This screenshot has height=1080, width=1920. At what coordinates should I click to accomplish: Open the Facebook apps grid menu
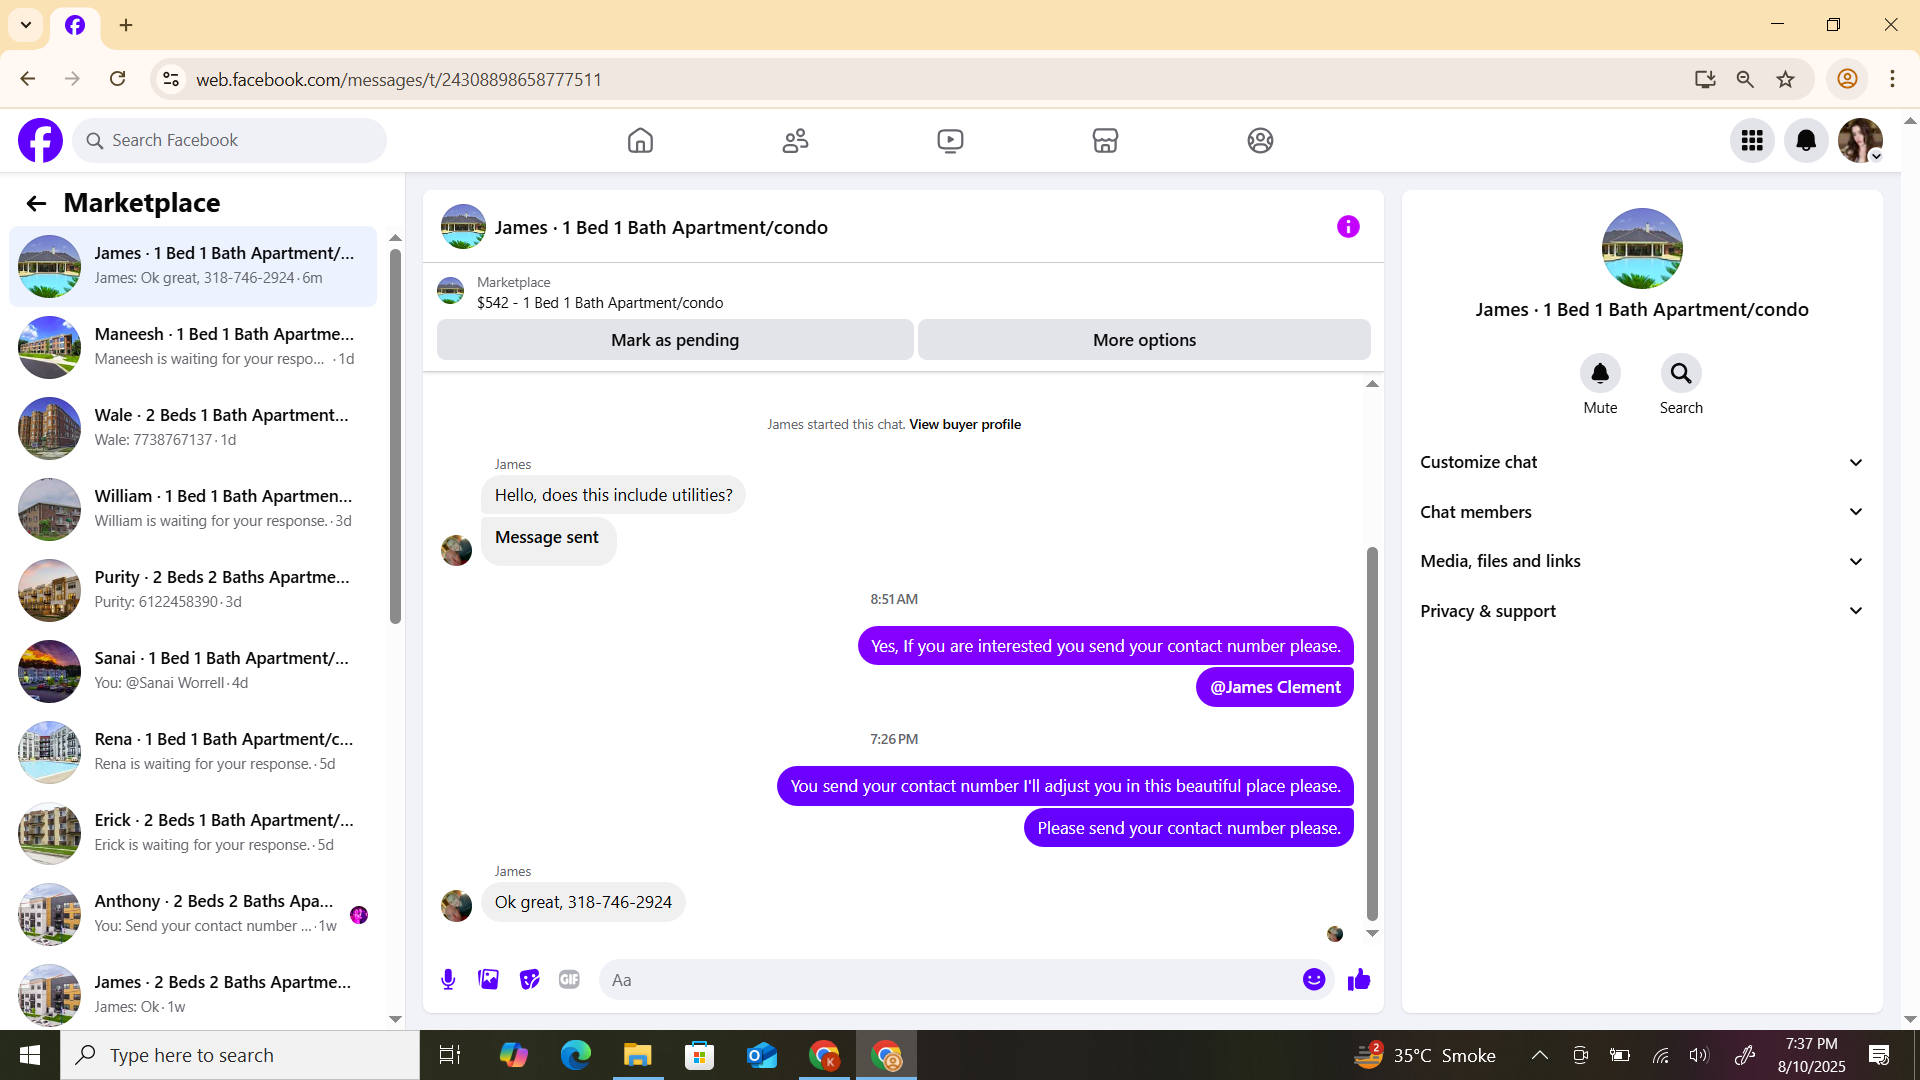coord(1752,141)
